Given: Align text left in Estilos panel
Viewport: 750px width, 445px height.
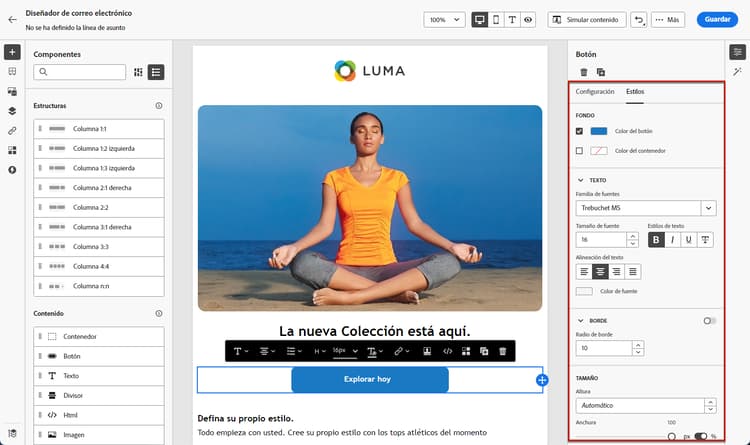Looking at the screenshot, I should tap(584, 272).
